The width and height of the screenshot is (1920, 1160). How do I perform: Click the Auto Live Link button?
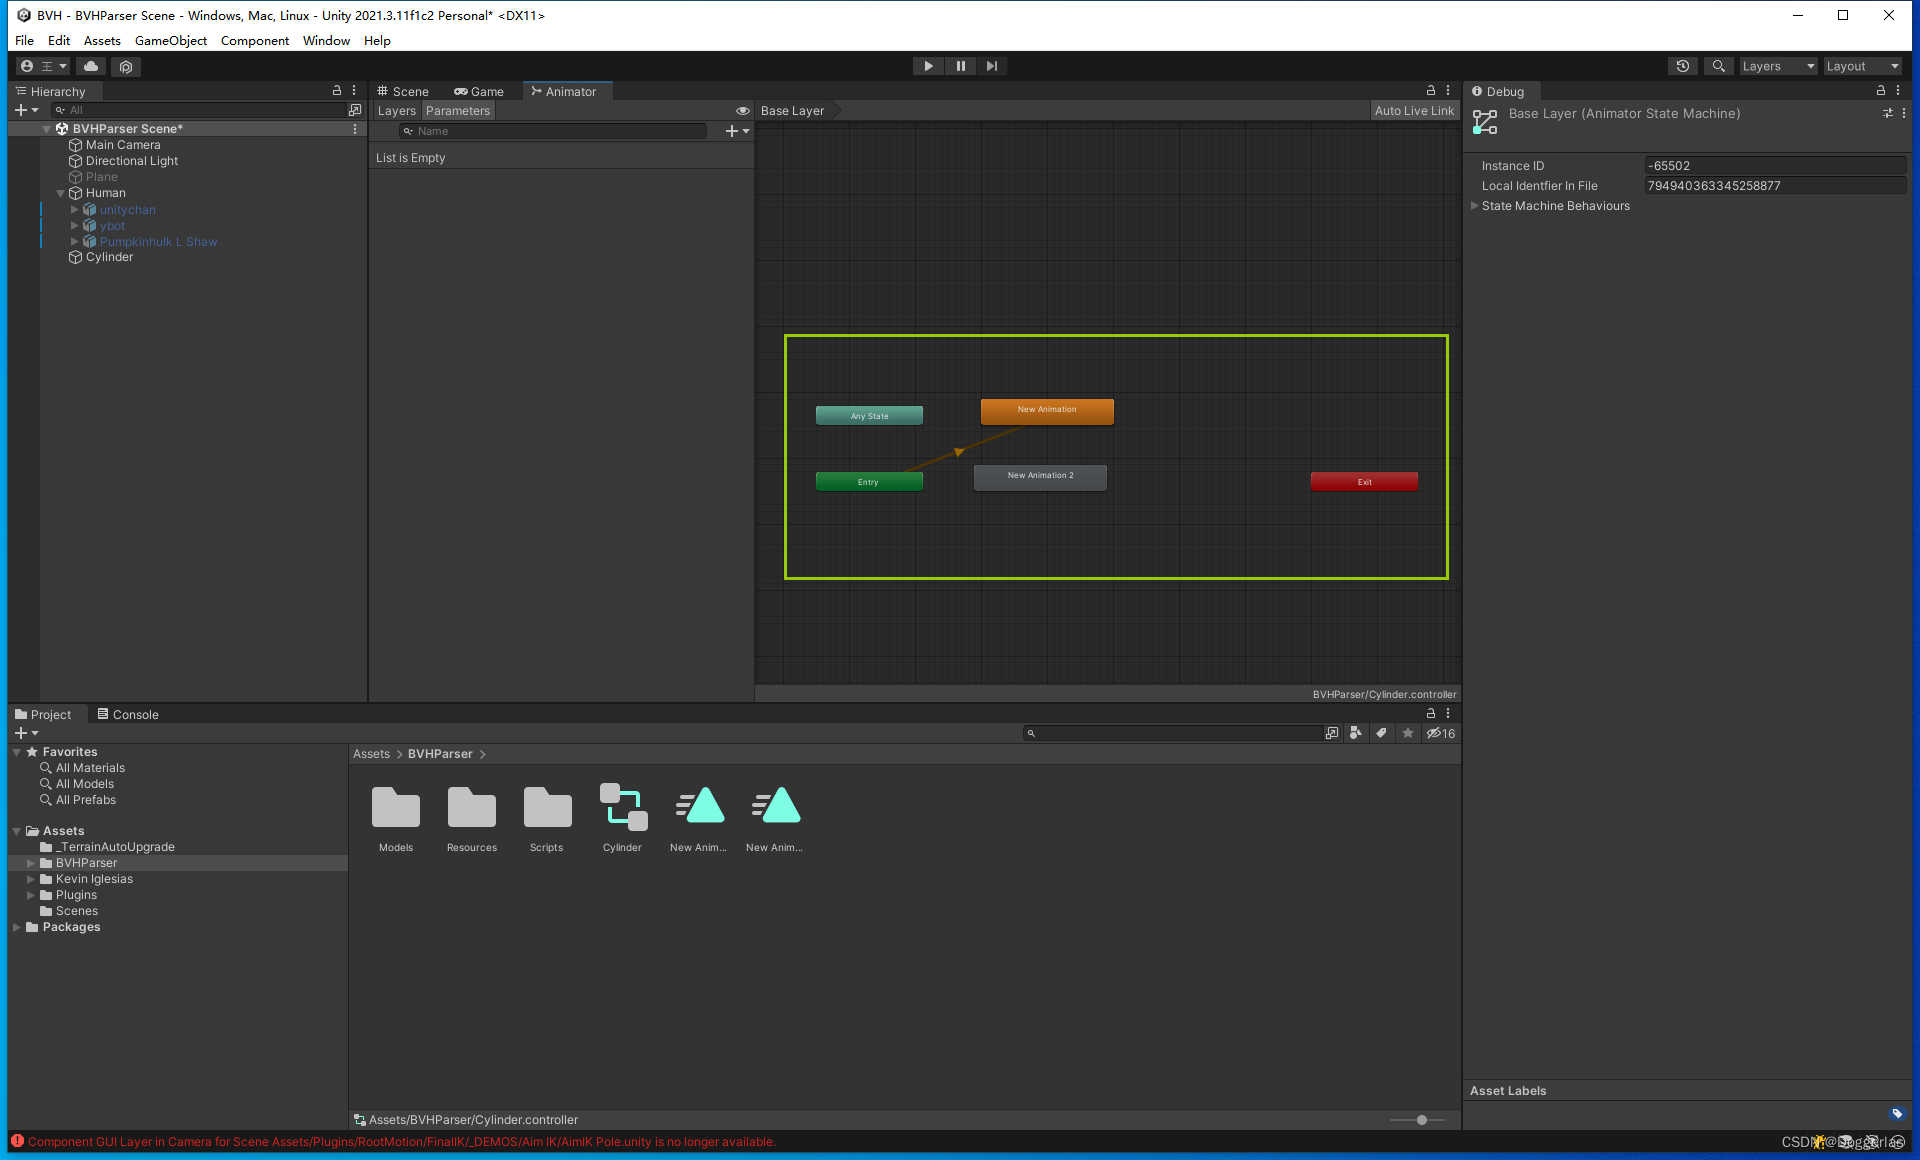1413,111
